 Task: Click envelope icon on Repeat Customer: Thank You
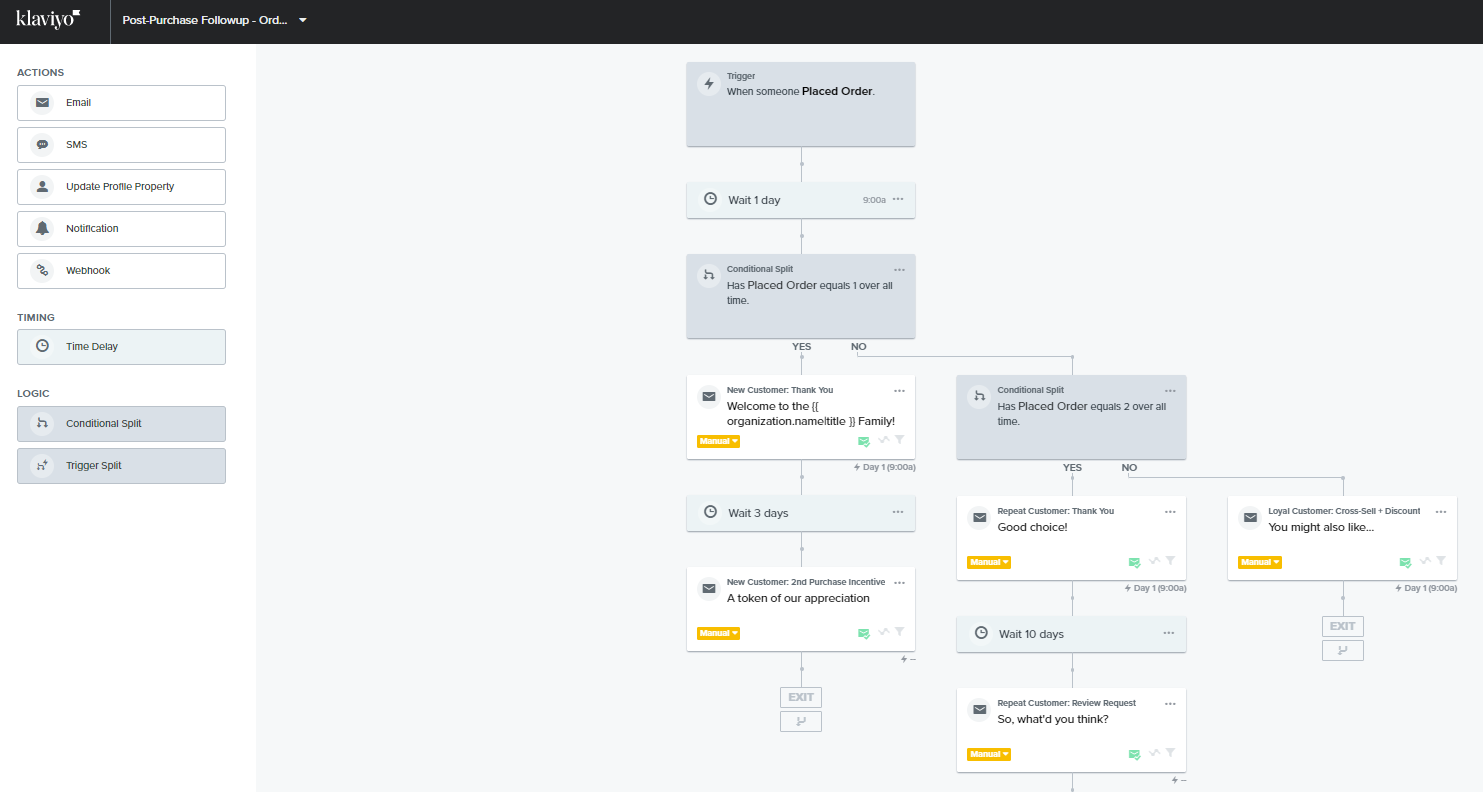pos(980,518)
